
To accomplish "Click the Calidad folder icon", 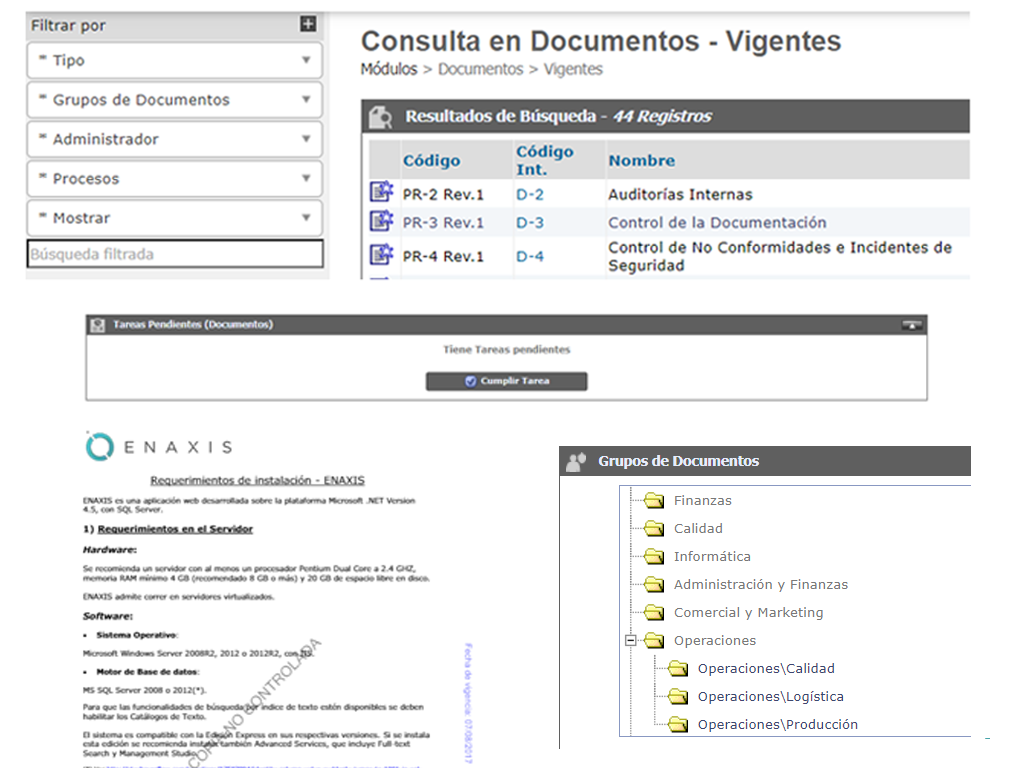I will [654, 528].
